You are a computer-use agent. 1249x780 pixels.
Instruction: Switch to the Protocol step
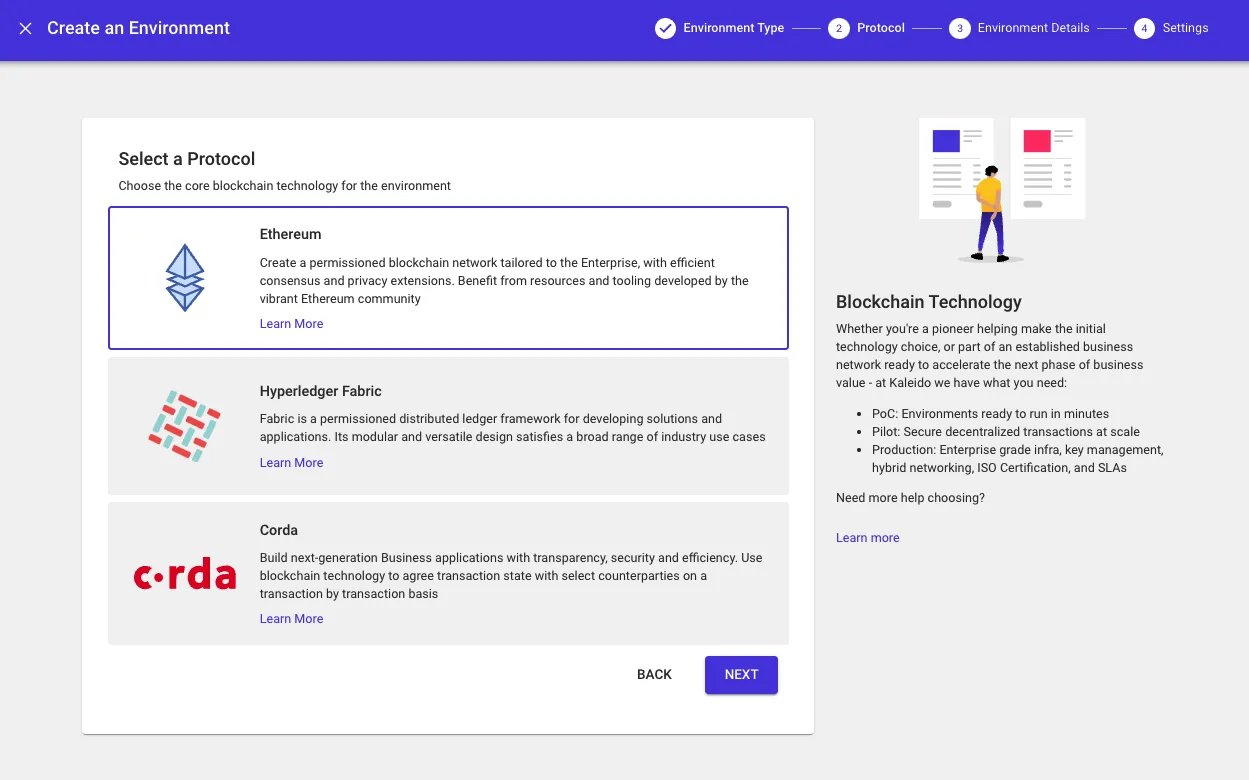click(x=880, y=28)
